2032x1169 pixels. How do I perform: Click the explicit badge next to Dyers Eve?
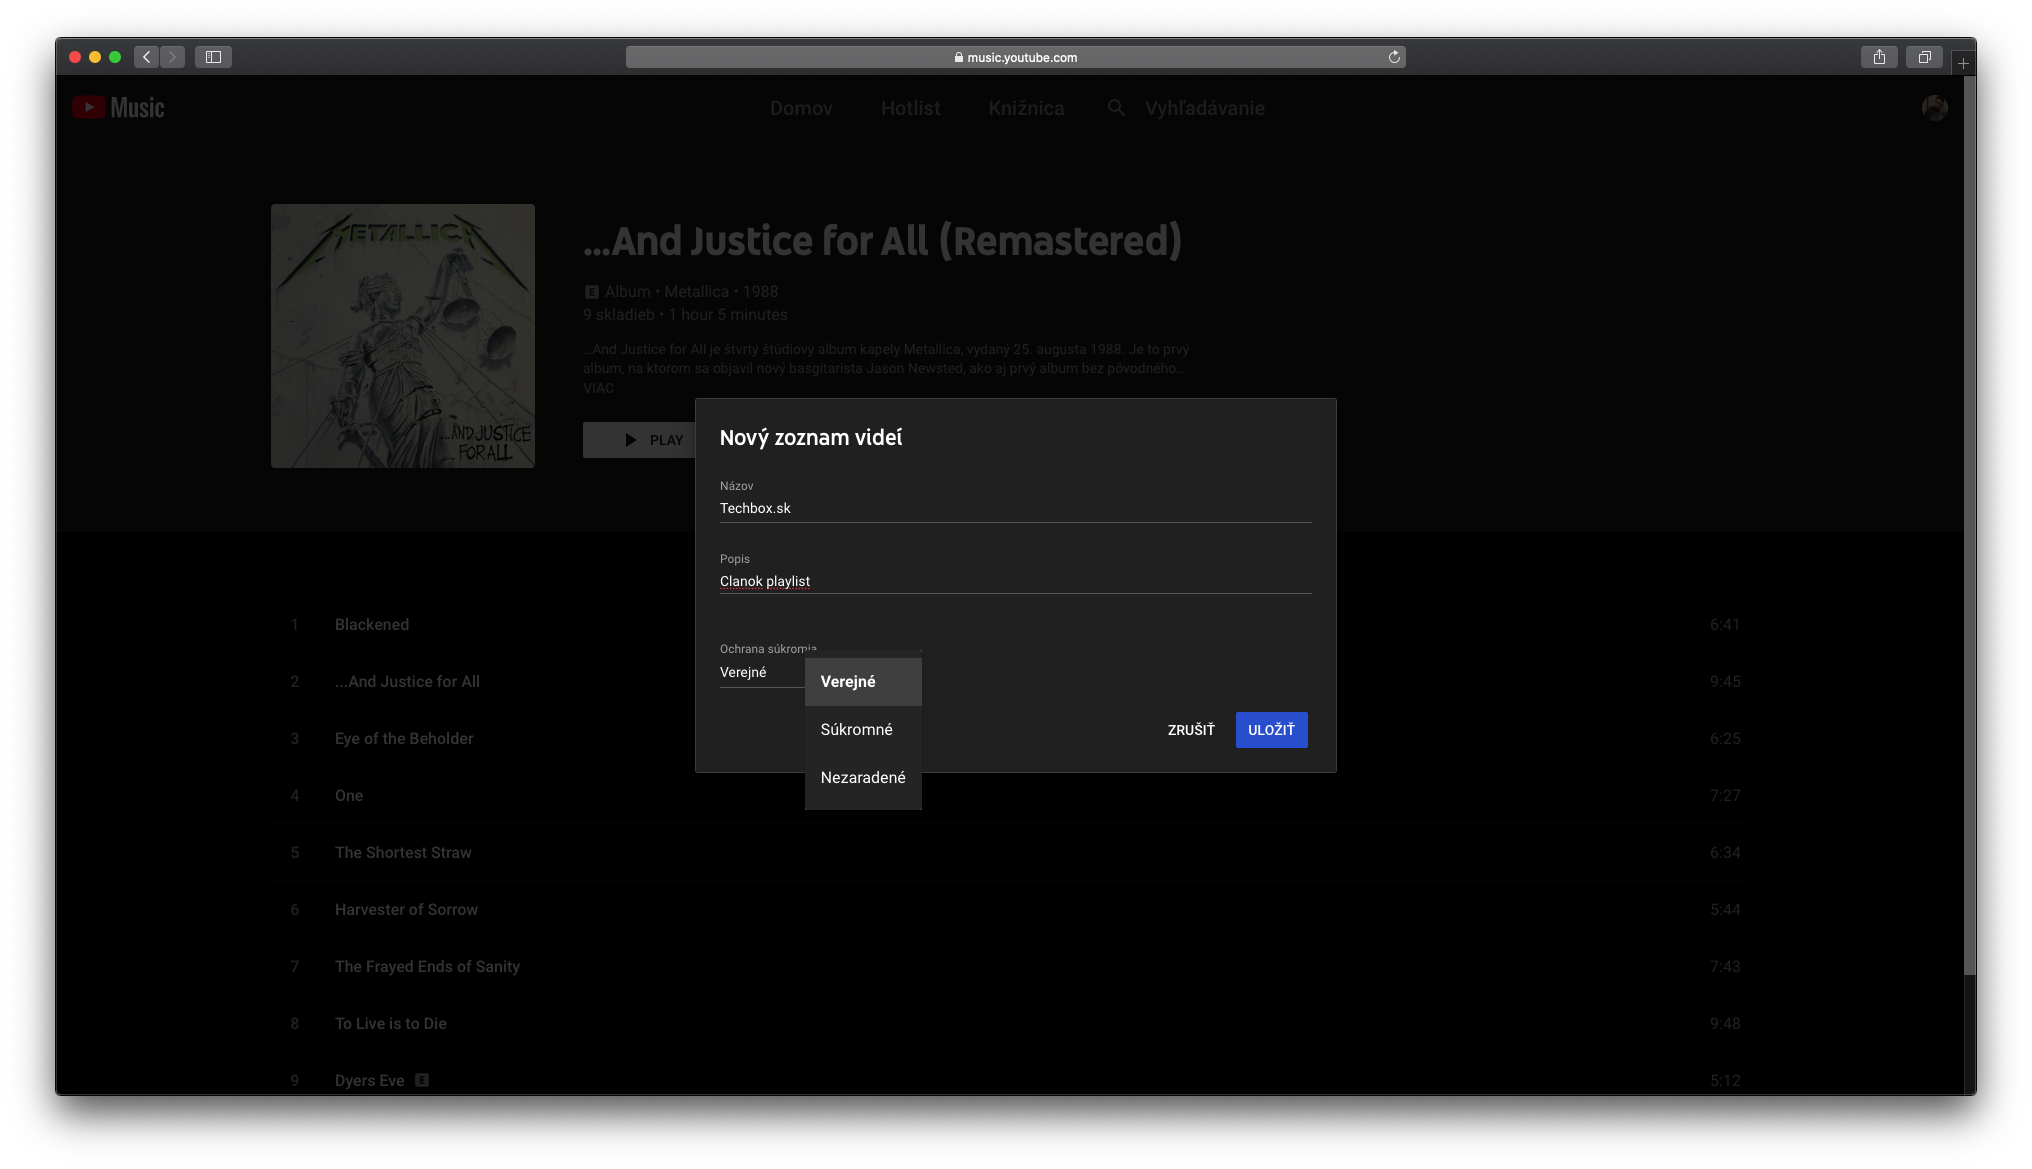point(422,1080)
